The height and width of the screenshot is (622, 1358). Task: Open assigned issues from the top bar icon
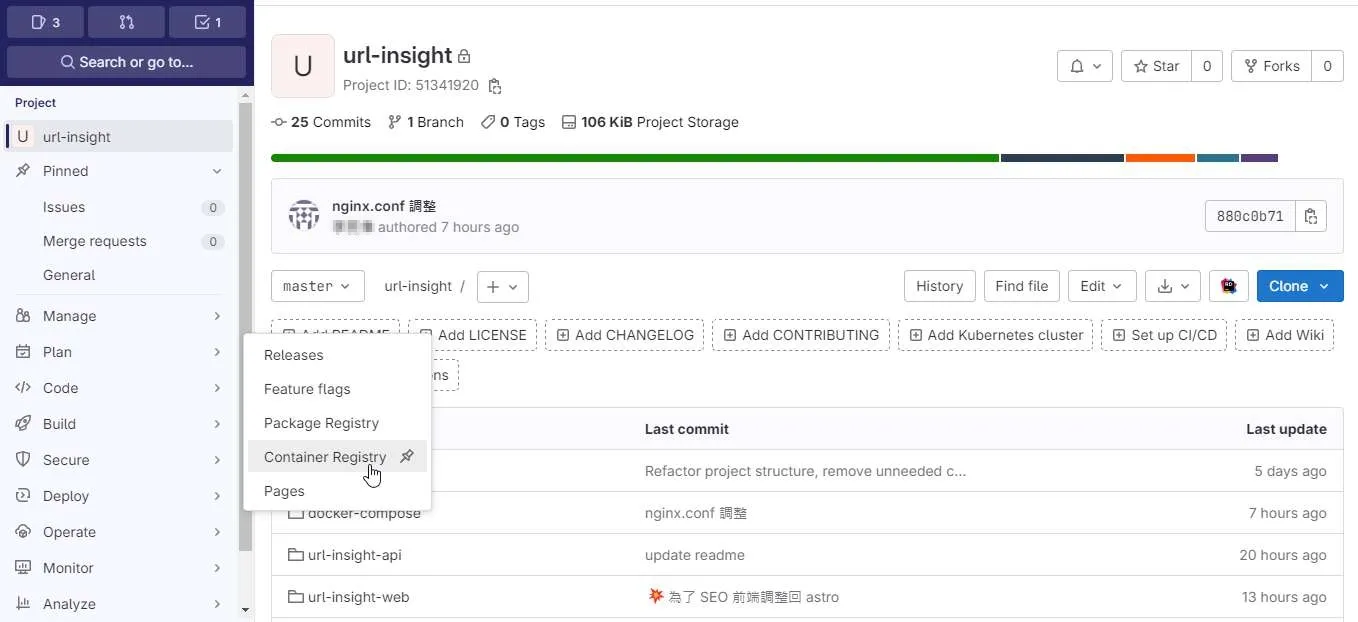pos(44,21)
